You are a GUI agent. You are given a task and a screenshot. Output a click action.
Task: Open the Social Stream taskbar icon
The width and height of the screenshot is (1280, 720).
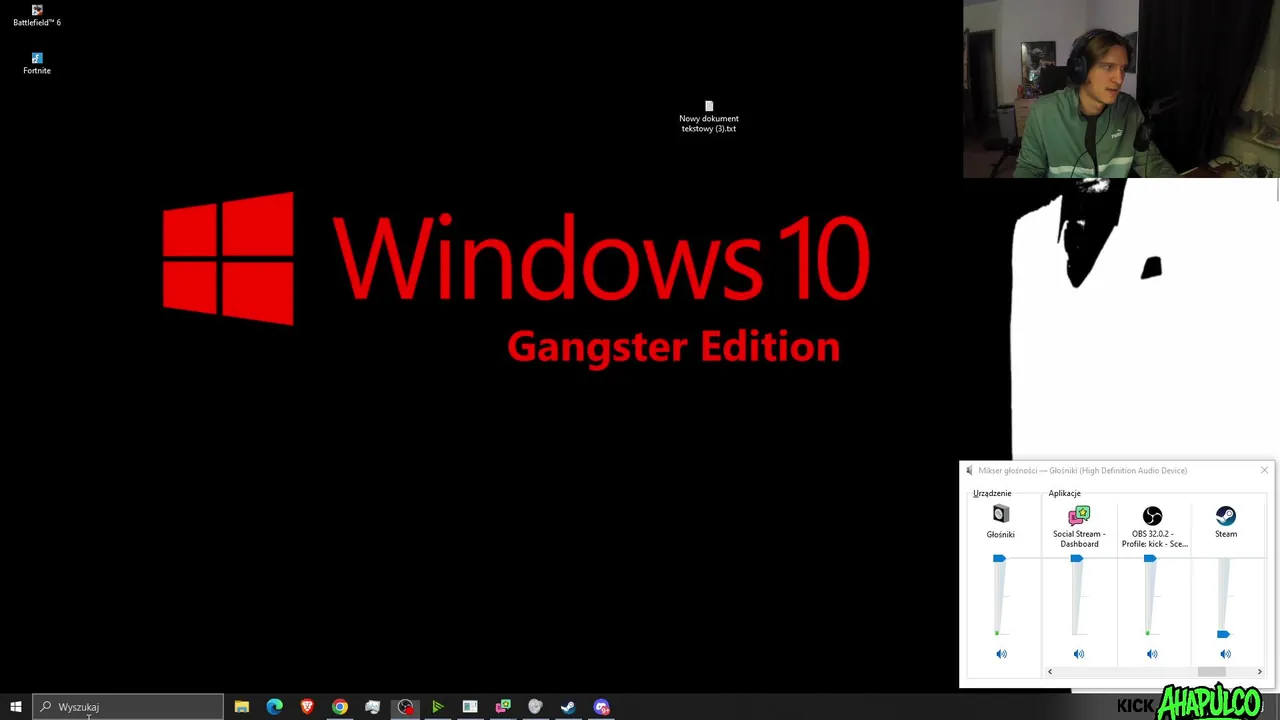point(503,707)
